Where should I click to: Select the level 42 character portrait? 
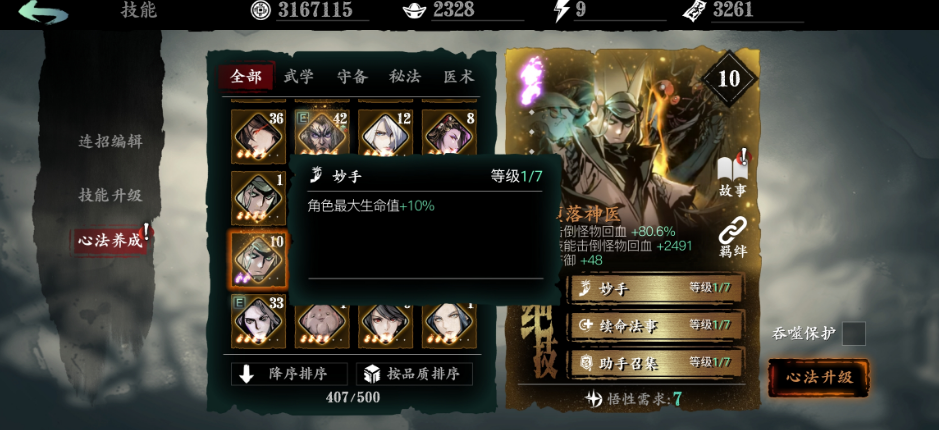tap(322, 136)
